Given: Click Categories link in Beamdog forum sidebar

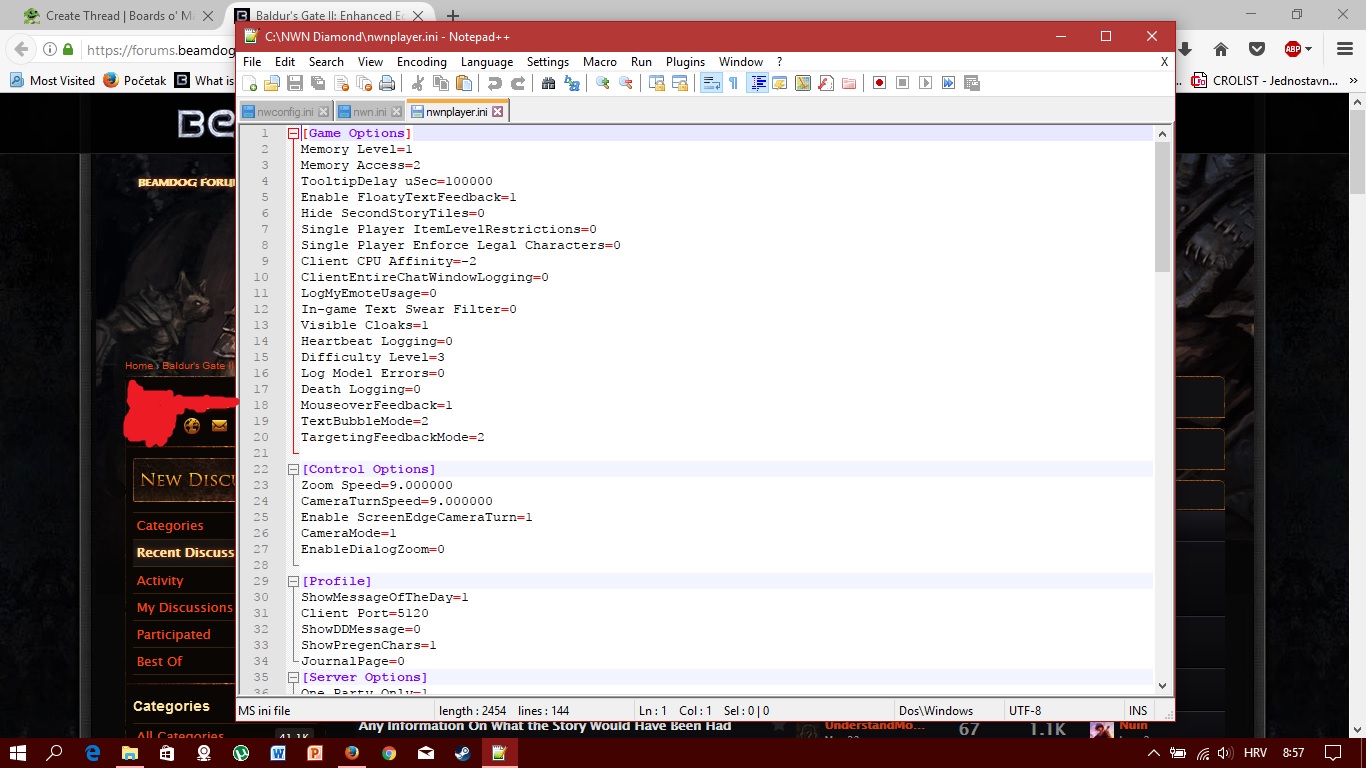Looking at the screenshot, I should tap(170, 525).
